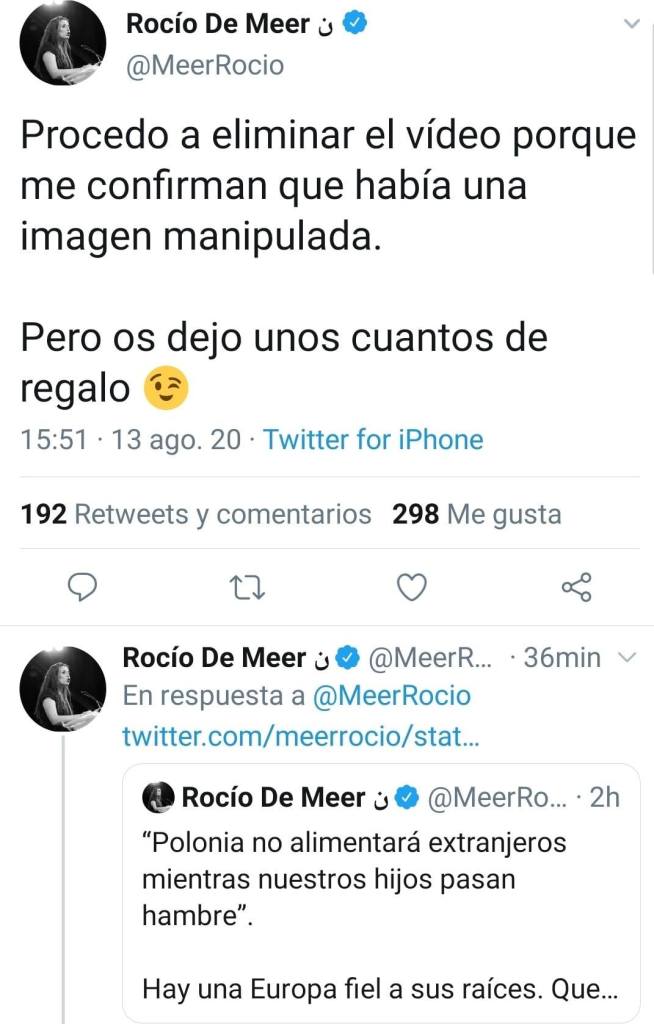Expand reply tweet options chevron
This screenshot has width=654, height=1024.
(x=628, y=657)
